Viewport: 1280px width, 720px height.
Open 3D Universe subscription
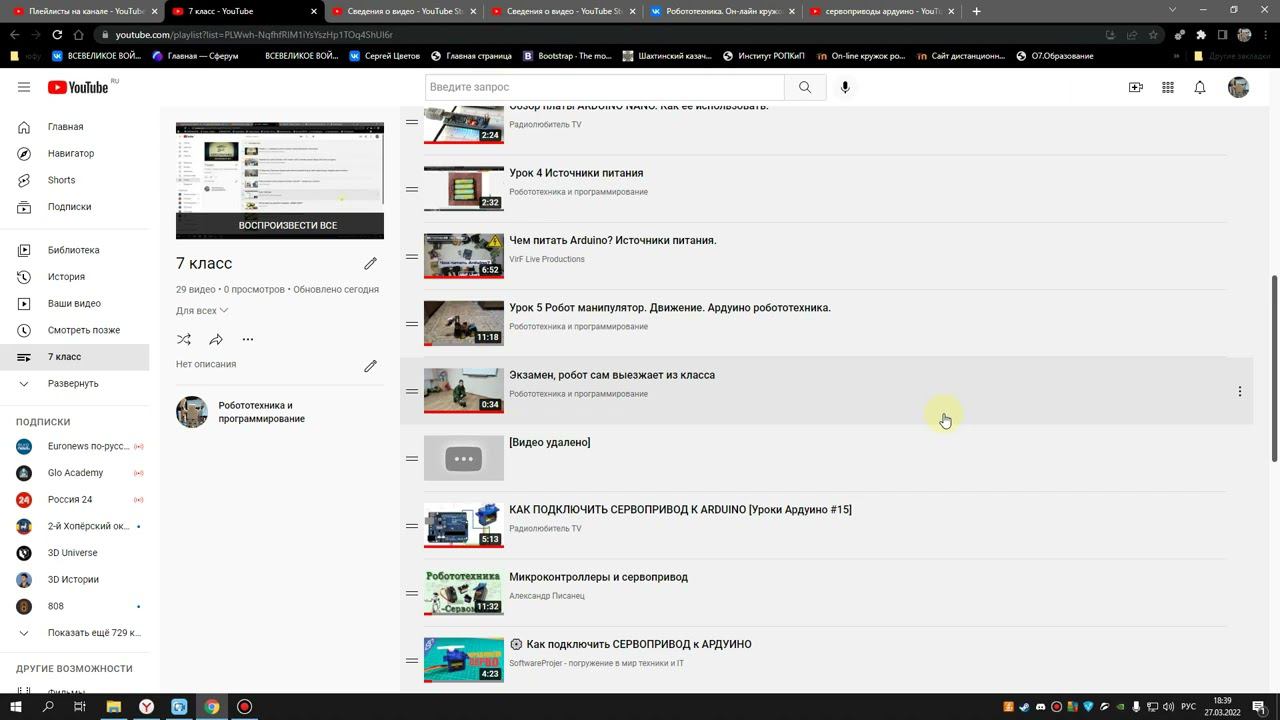click(x=74, y=553)
